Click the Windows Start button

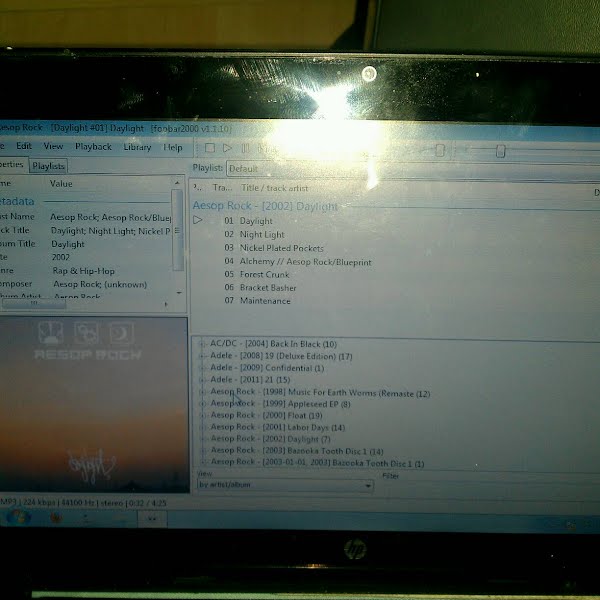(x=18, y=517)
